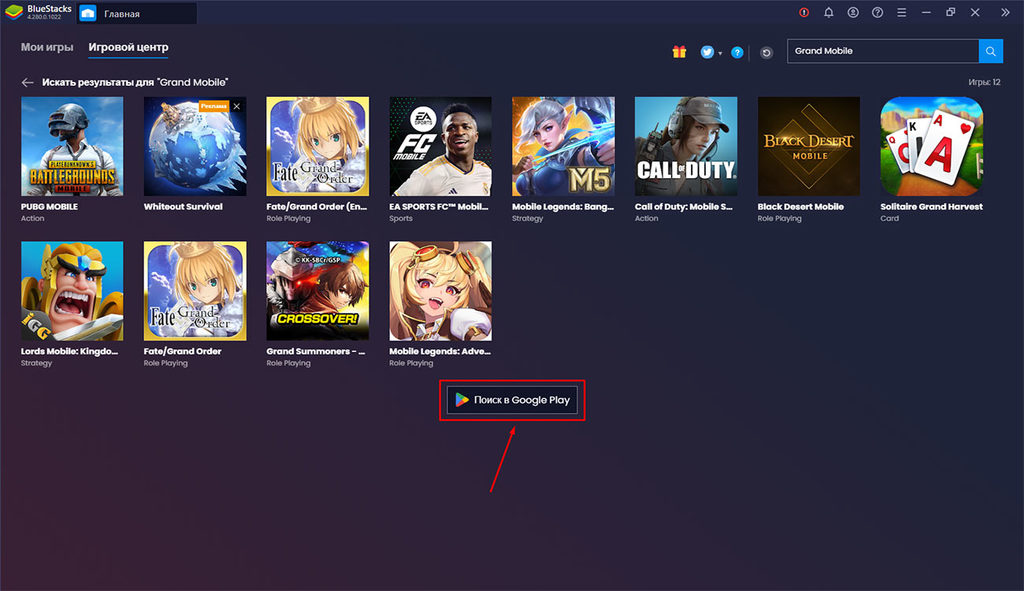Image resolution: width=1024 pixels, height=591 pixels.
Task: Go back with the left arrow
Action: tap(27, 82)
